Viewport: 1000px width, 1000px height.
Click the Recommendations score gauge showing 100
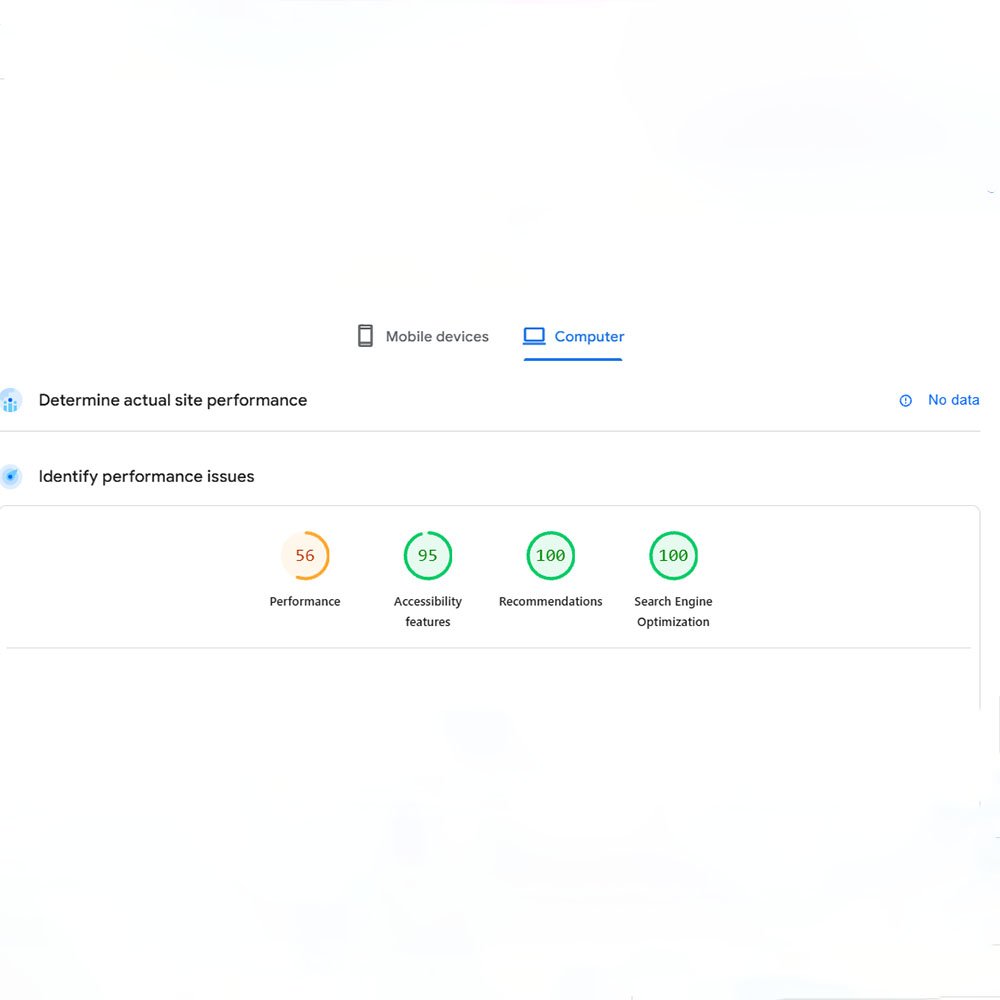[550, 556]
